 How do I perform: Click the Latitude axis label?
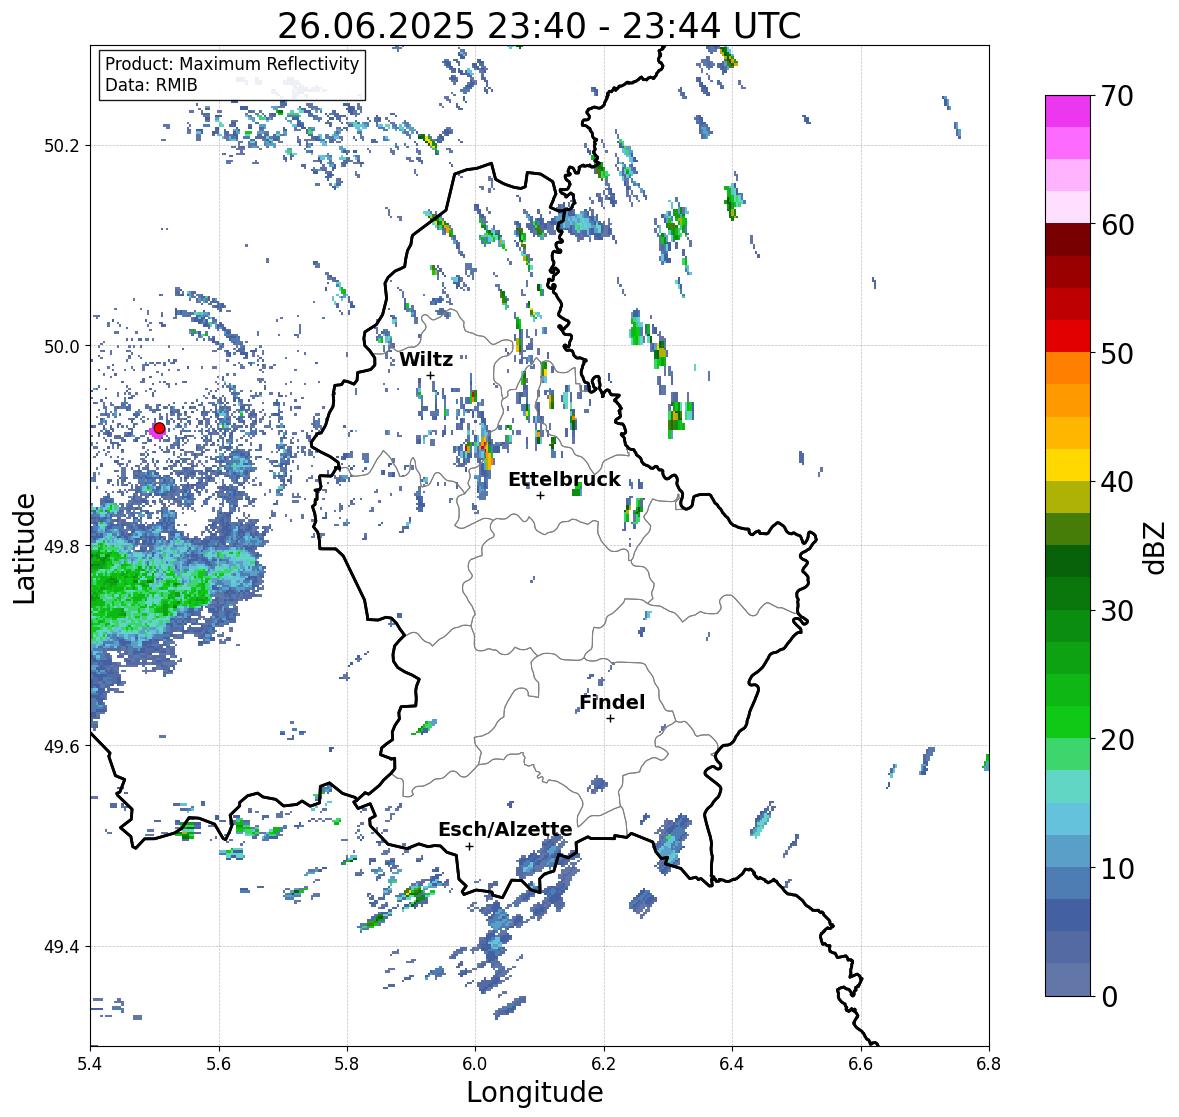point(25,548)
